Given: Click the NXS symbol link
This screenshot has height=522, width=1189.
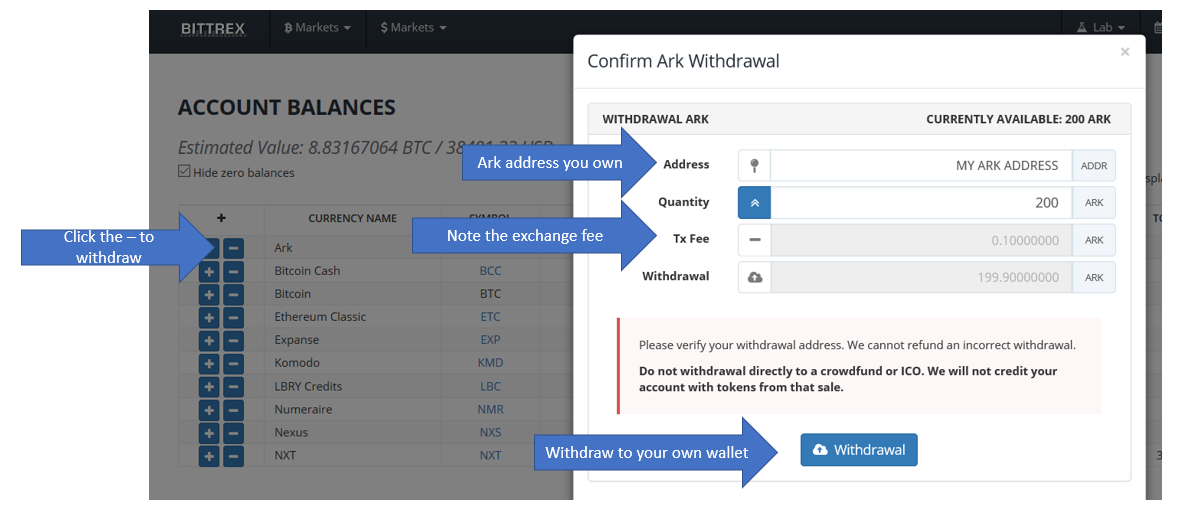Looking at the screenshot, I should (491, 432).
